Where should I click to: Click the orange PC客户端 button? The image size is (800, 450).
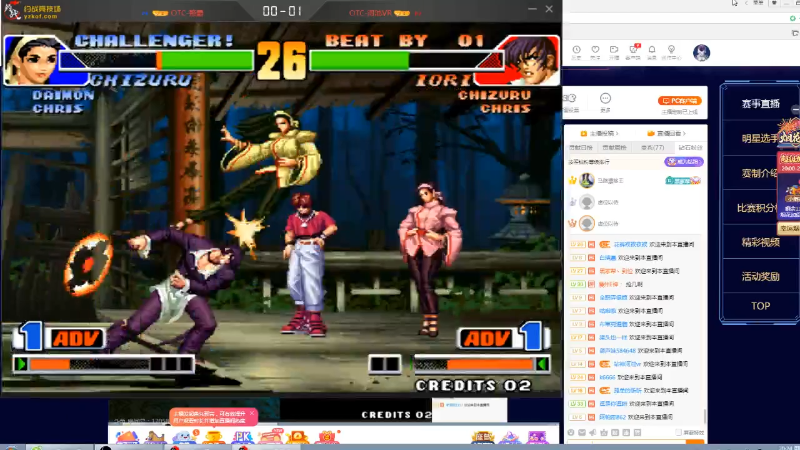[x=680, y=101]
